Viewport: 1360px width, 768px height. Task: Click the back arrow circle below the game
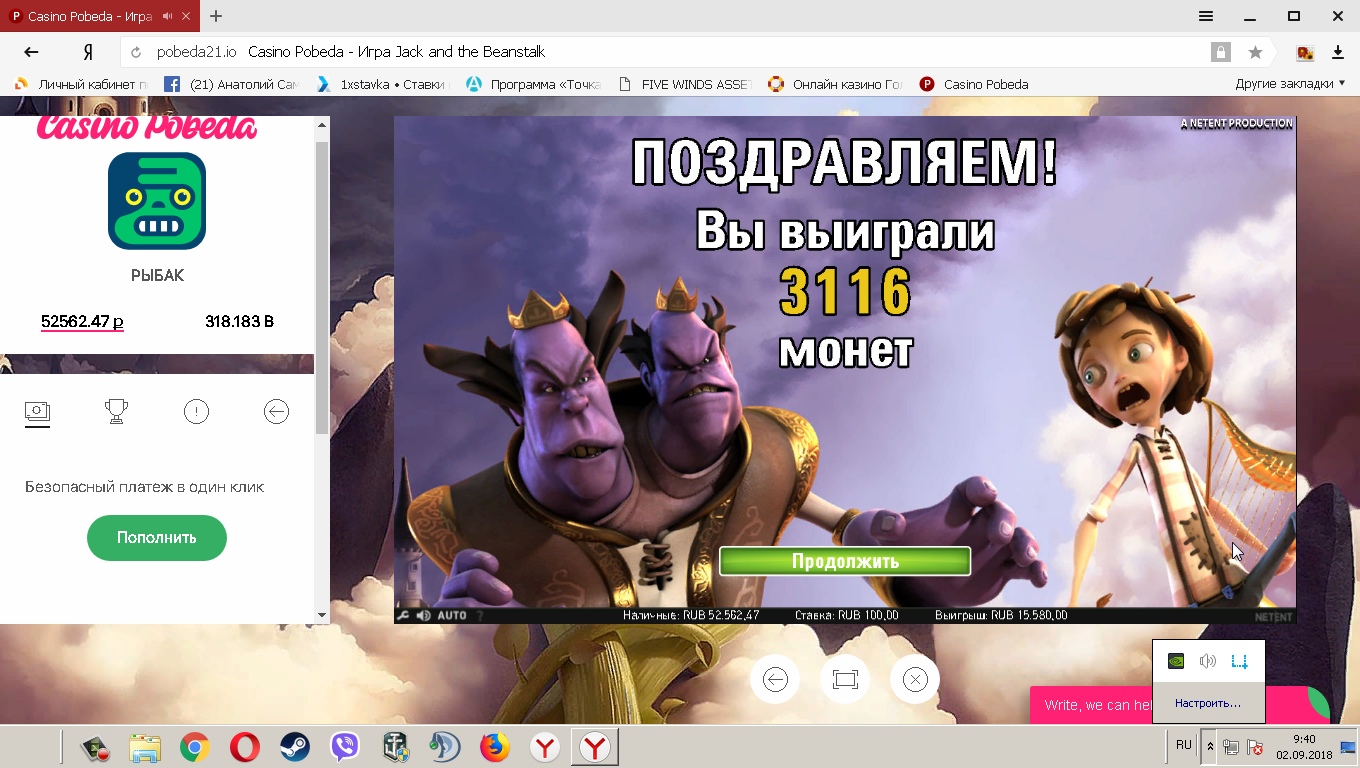[775, 680]
